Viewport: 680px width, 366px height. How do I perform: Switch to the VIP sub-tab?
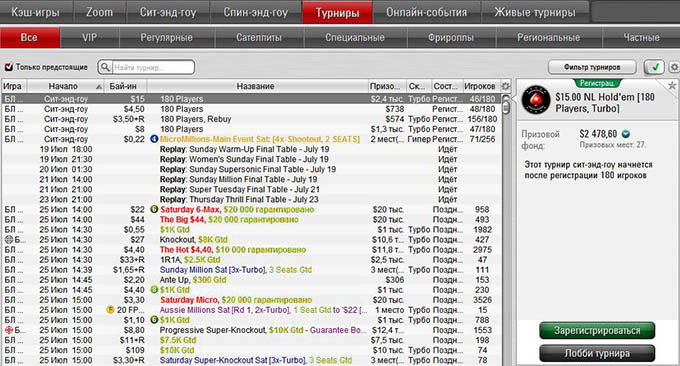tap(89, 38)
